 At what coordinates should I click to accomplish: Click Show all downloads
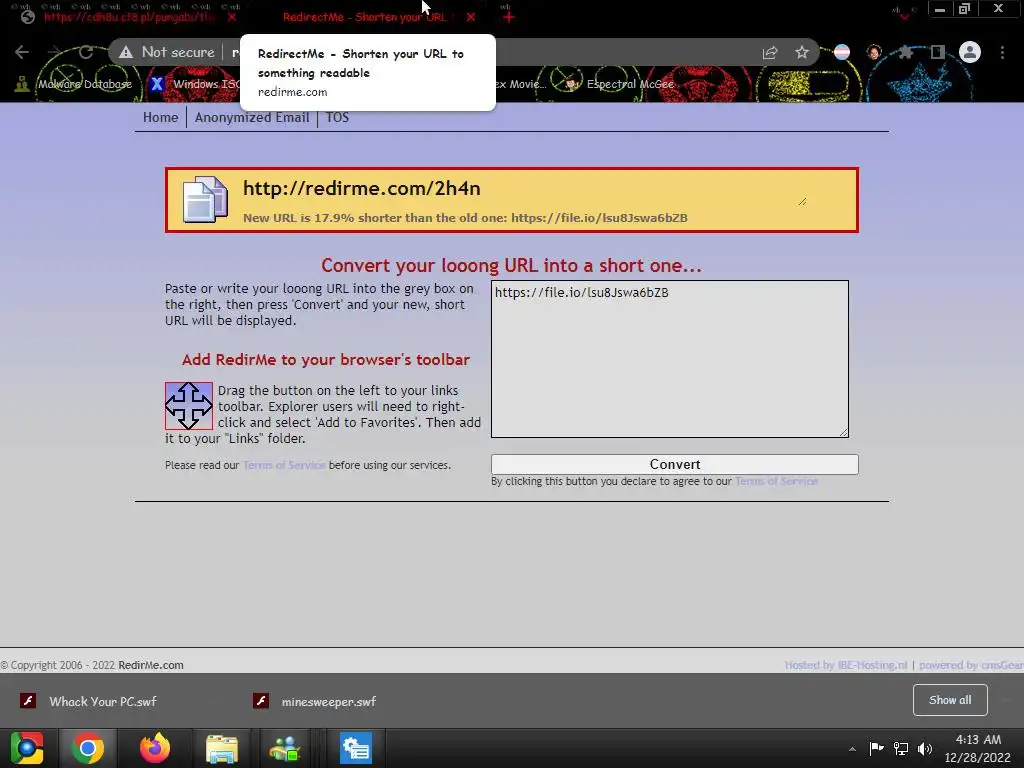tap(950, 700)
